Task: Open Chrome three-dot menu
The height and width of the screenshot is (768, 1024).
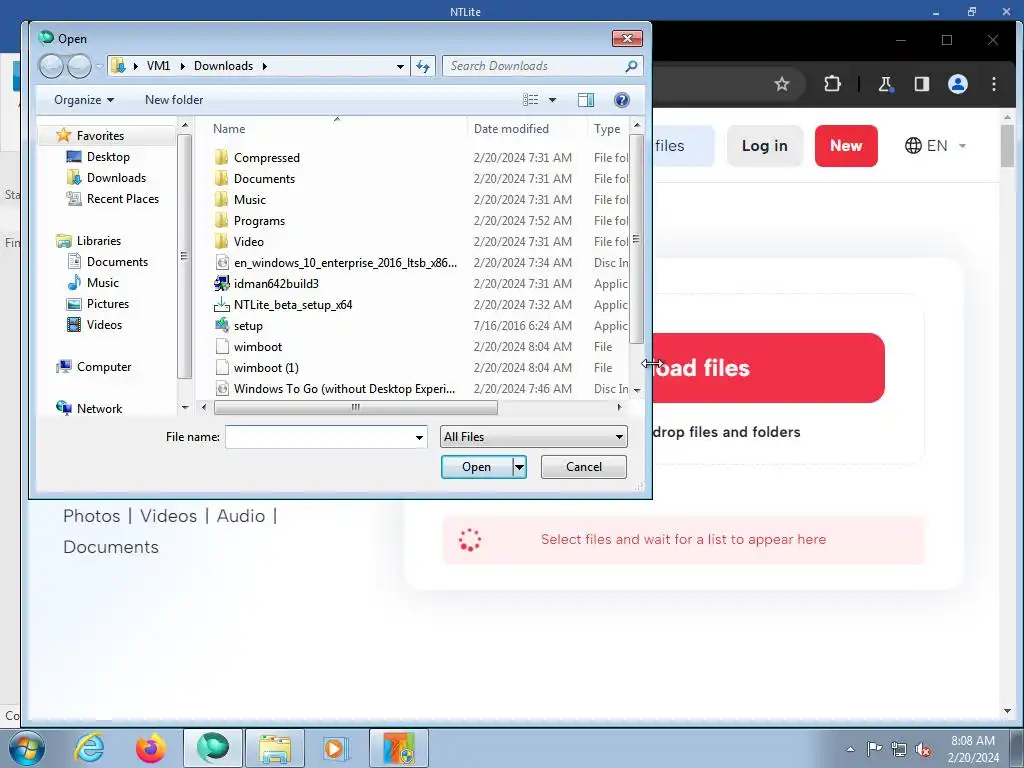Action: pos(994,84)
